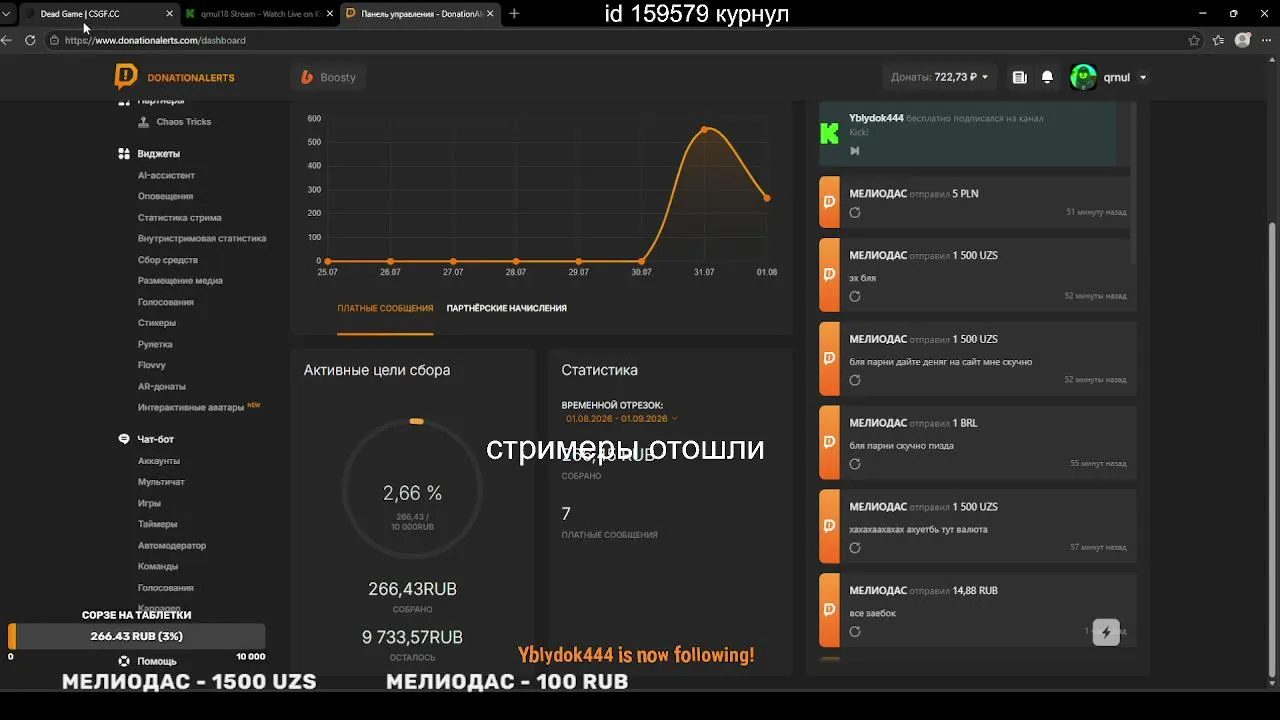Open Внутристримовая статистика in the sidebar
1280x720 pixels.
(202, 239)
